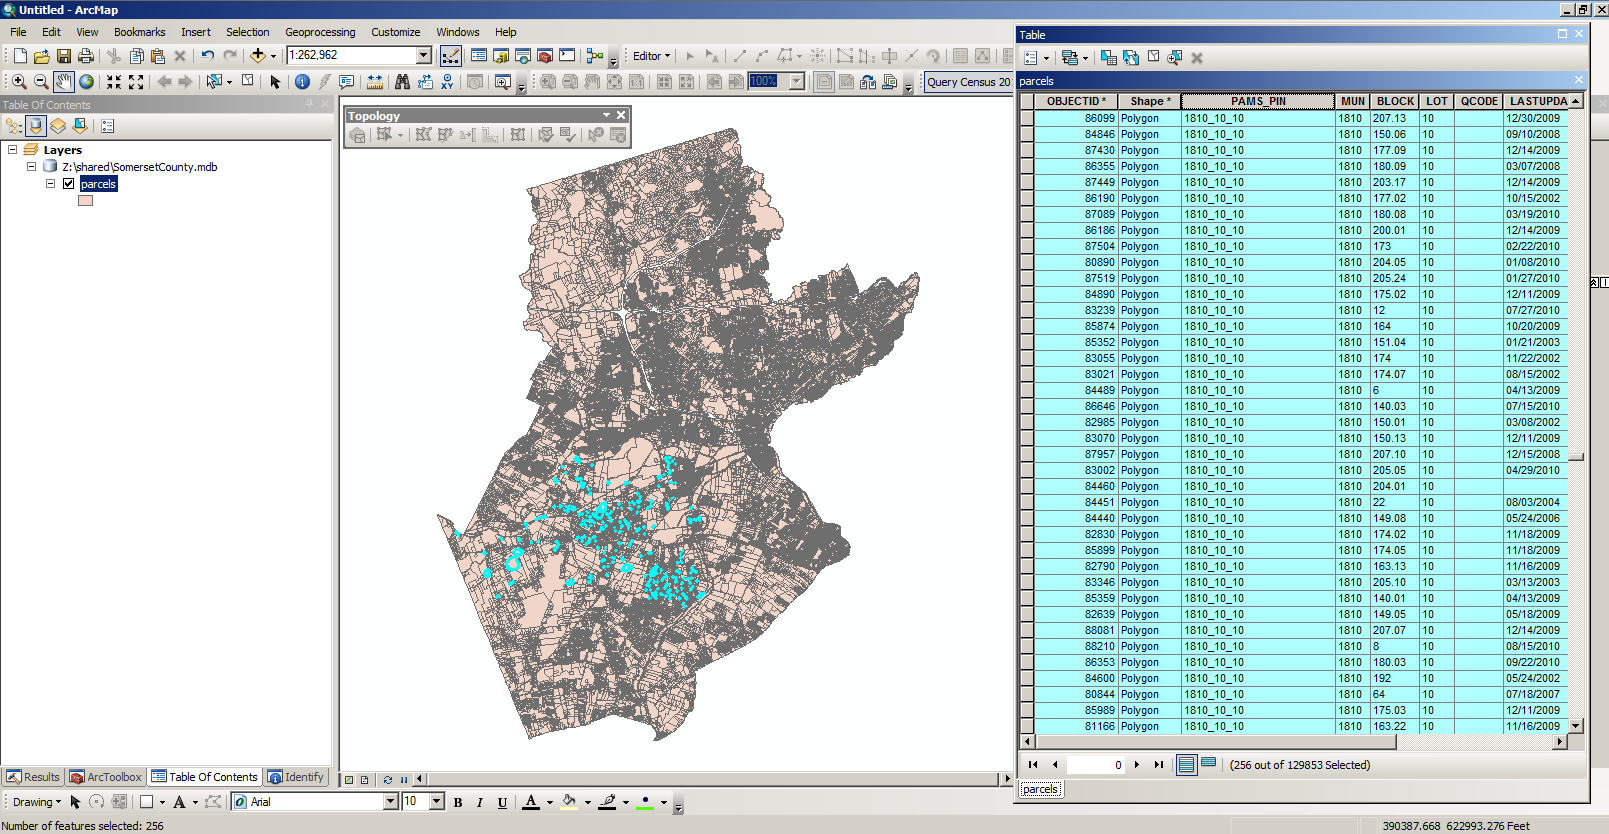Image resolution: width=1609 pixels, height=834 pixels.
Task: Click the Full Extent globe icon
Action: click(x=87, y=82)
